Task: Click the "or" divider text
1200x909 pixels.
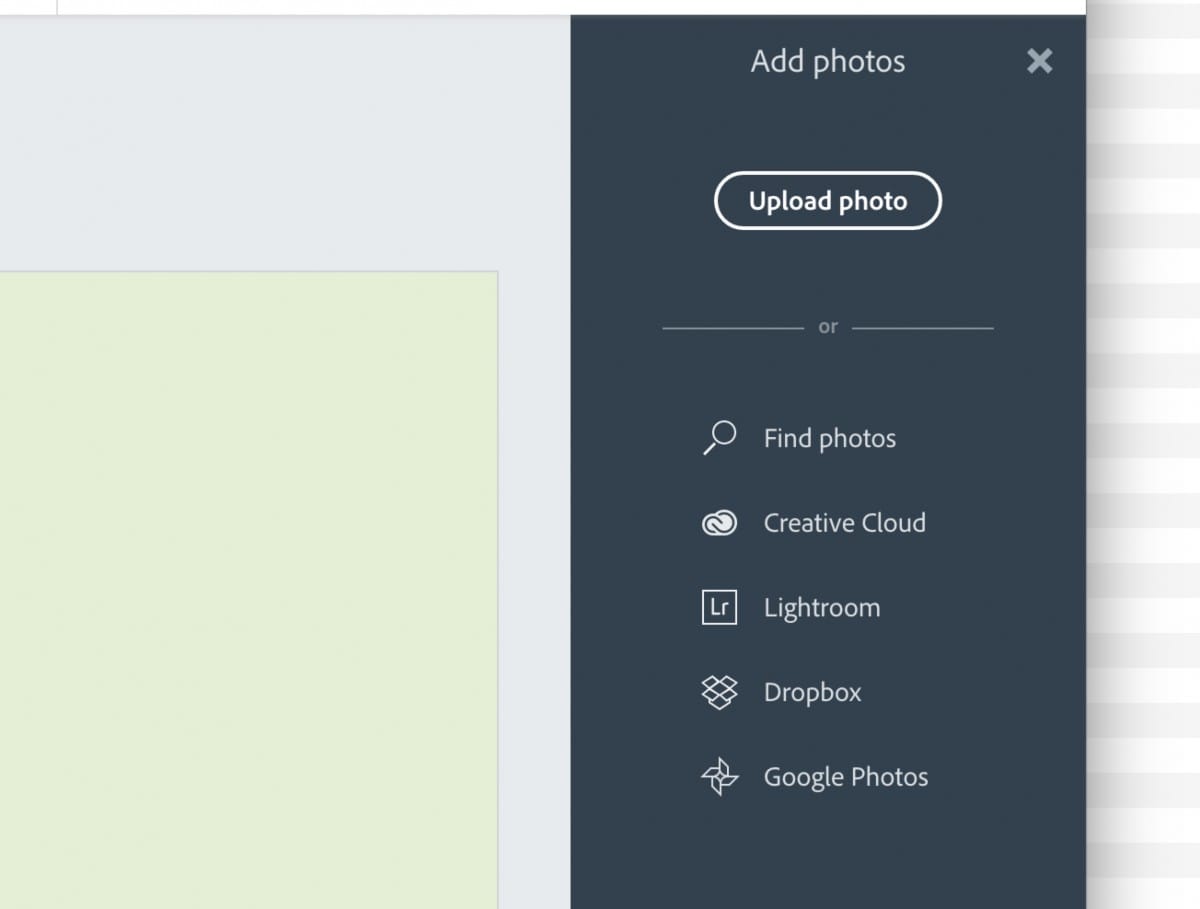Action: click(828, 327)
